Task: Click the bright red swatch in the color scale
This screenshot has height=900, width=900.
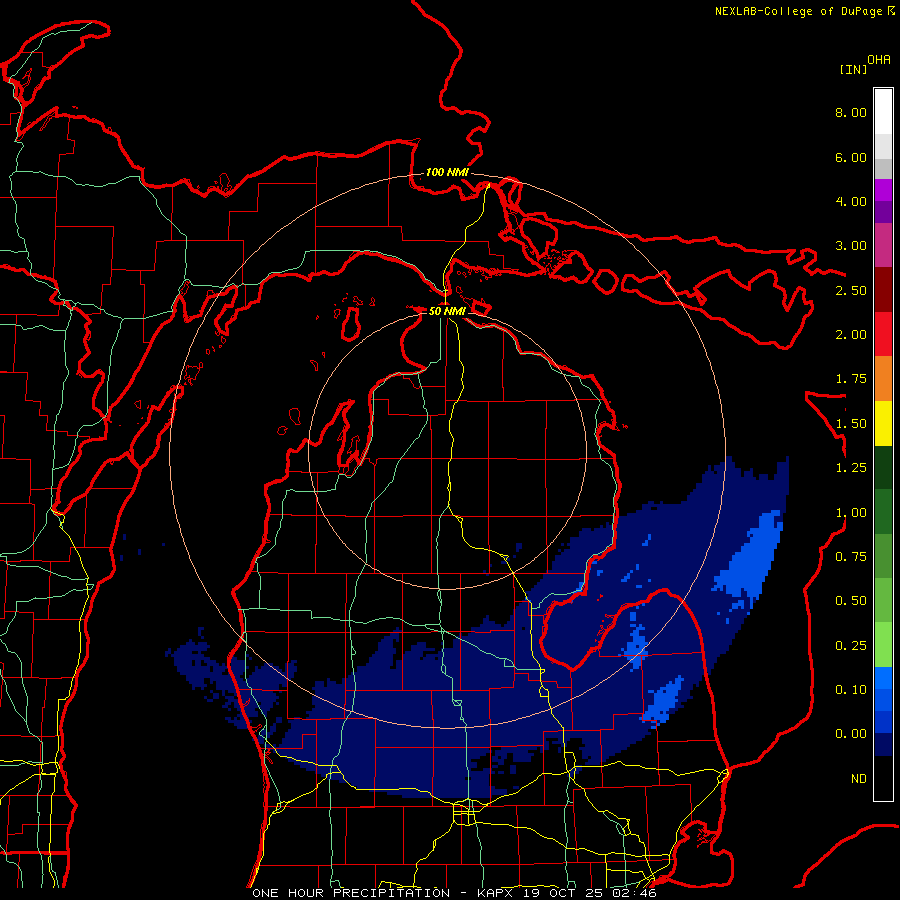Action: pos(883,335)
